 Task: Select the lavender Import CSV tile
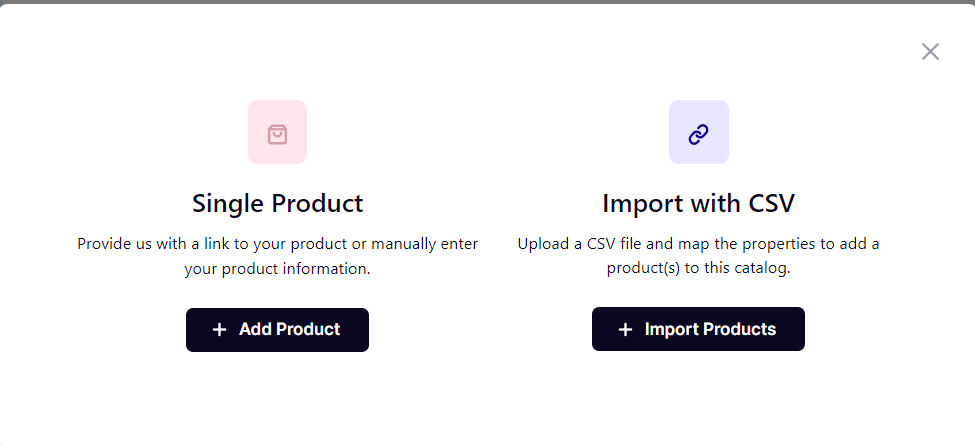click(x=698, y=132)
